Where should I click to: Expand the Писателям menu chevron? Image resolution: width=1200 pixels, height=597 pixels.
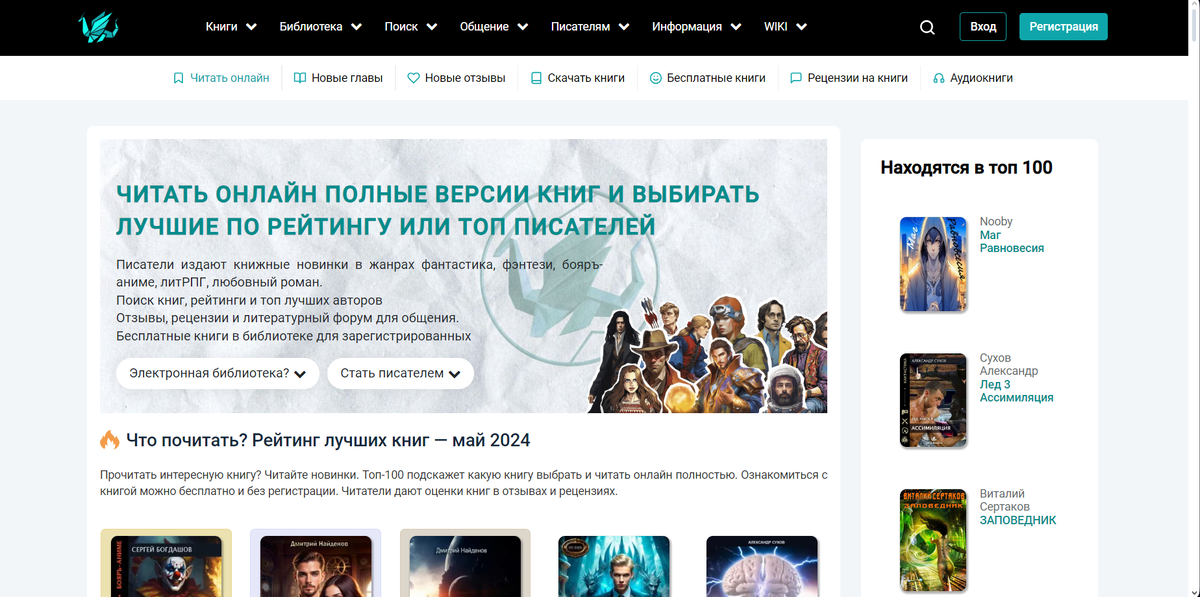click(x=624, y=27)
